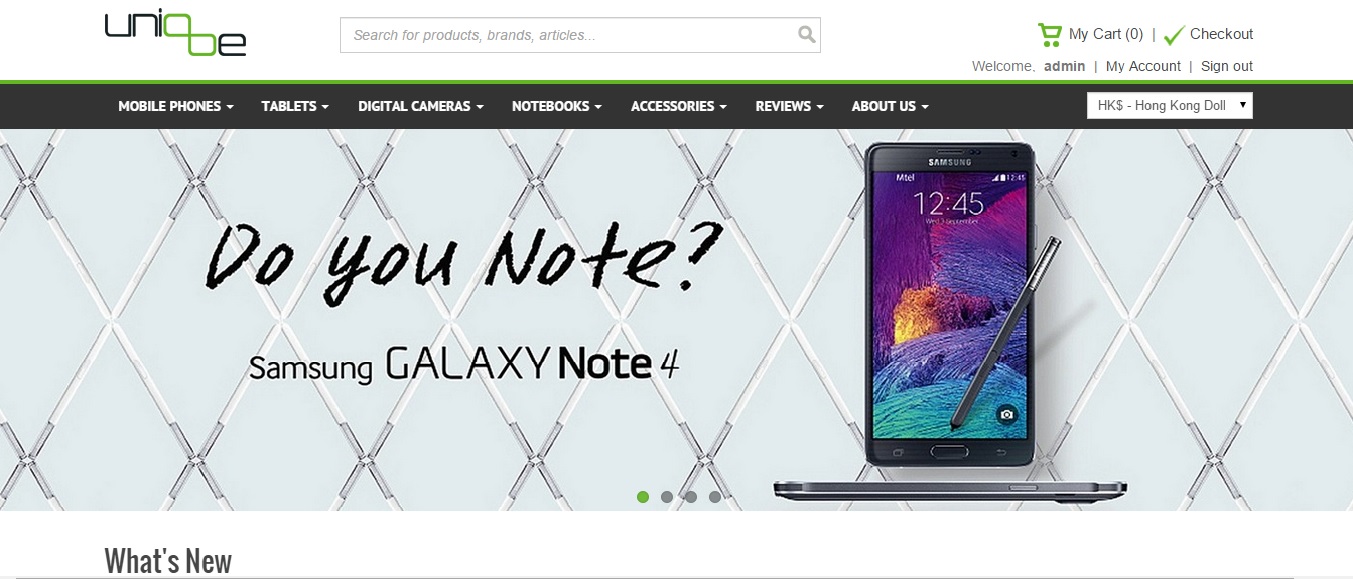Click the search magnifier icon
1353x579 pixels.
pos(807,35)
